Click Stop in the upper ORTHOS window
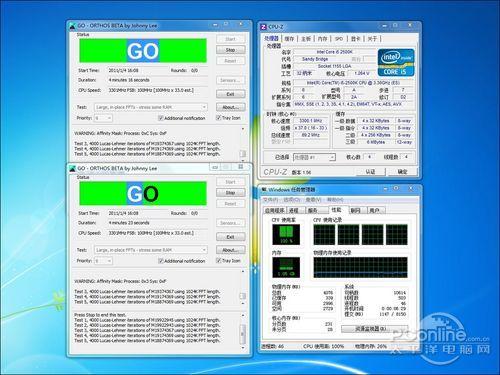Image resolution: width=500 pixels, height=375 pixels. coord(230,50)
